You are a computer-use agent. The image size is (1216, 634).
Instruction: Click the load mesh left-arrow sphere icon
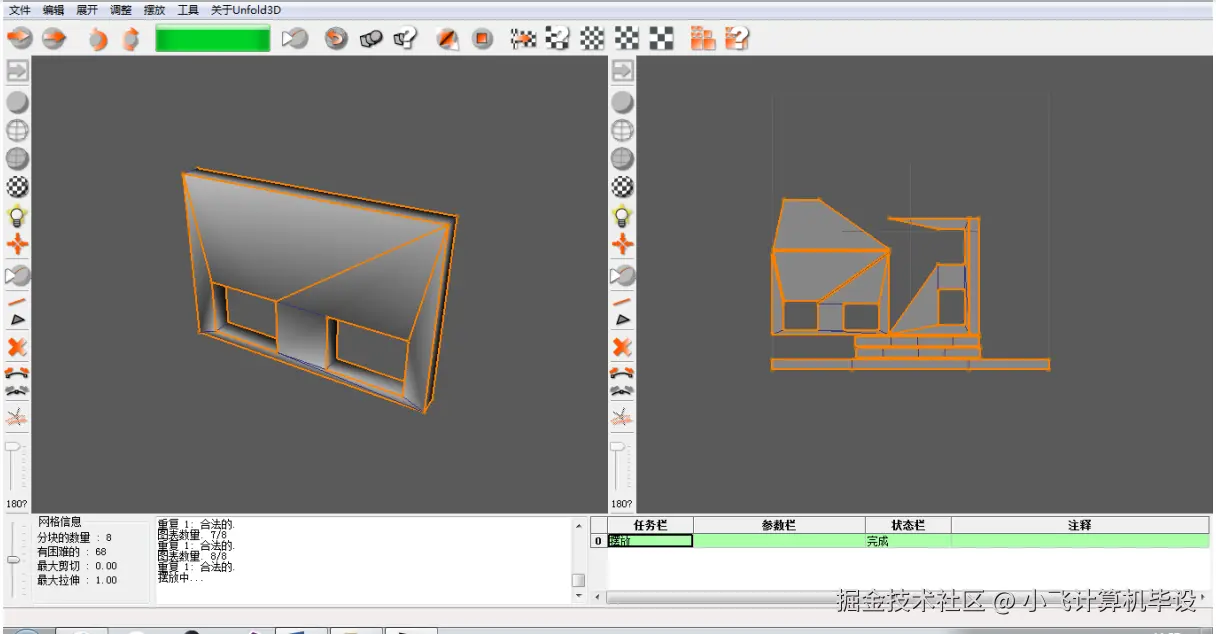tap(20, 39)
